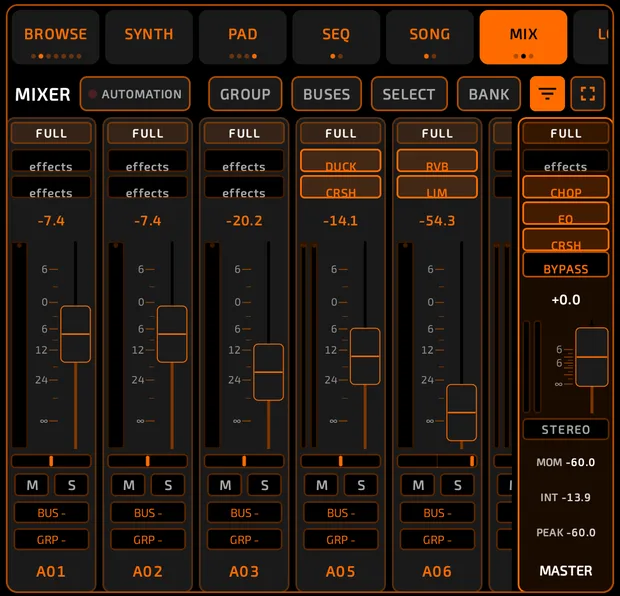Open the BANK selector
This screenshot has width=620, height=596.
(489, 94)
